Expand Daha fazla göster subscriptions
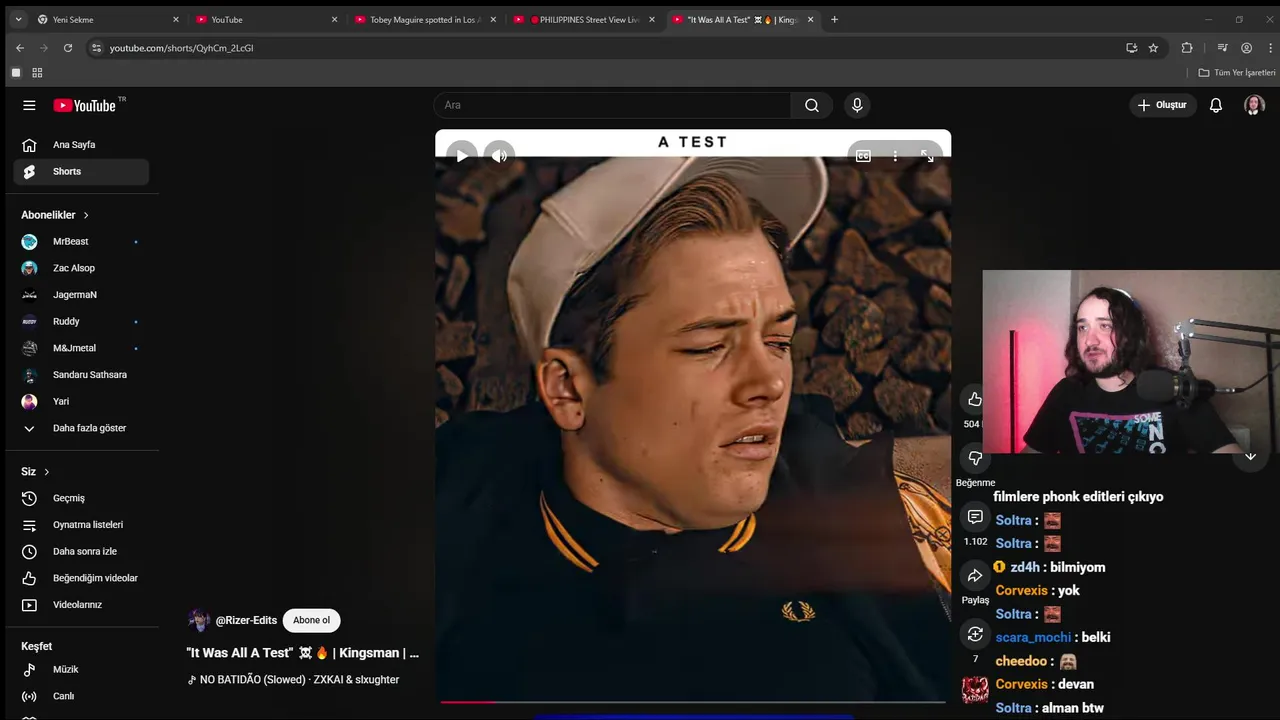1280x720 pixels. [81, 428]
